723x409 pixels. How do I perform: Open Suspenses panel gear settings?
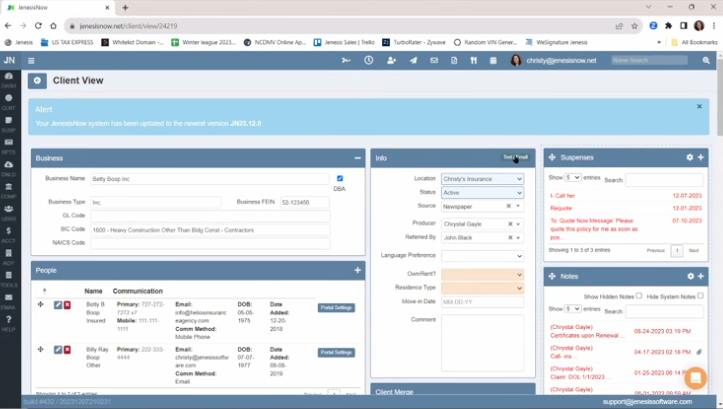click(x=689, y=158)
